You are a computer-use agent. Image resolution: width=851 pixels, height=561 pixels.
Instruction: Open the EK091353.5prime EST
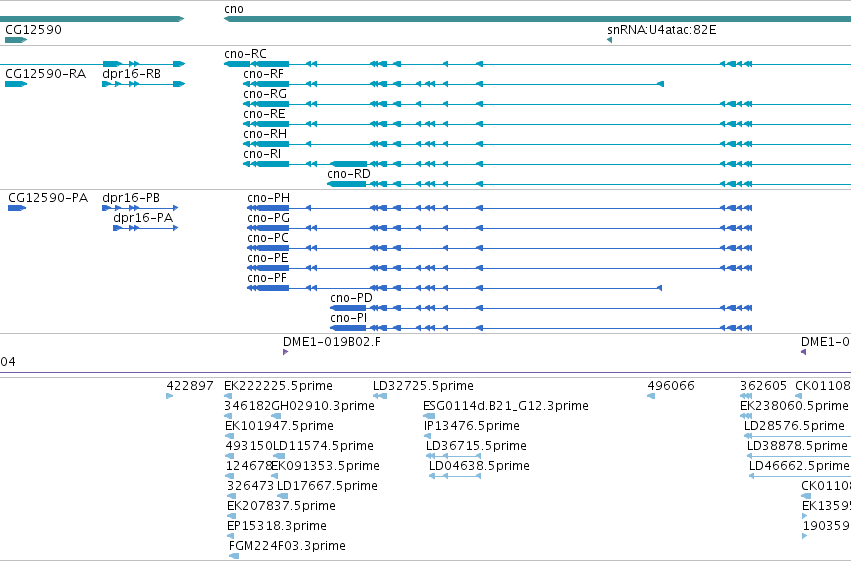tap(275, 476)
